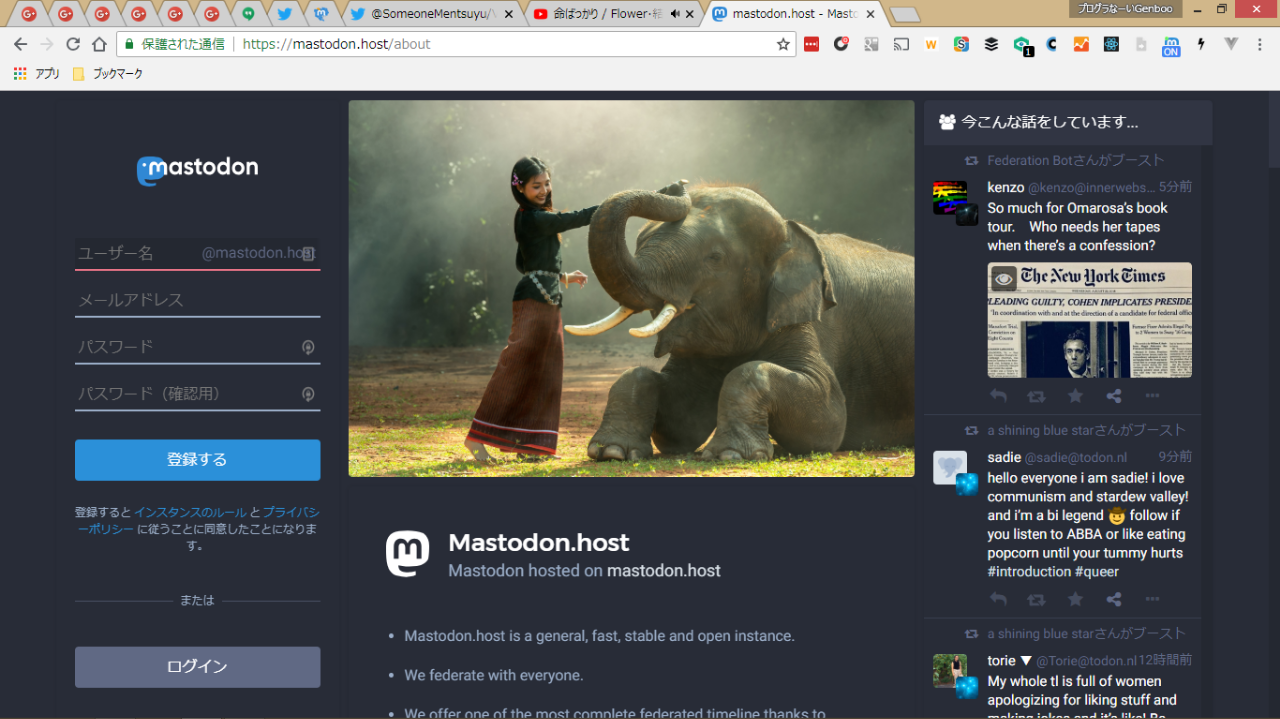Screen dimensions: 1280x719
Task: Mute the YouTube tab's speaker icon
Action: pos(675,14)
